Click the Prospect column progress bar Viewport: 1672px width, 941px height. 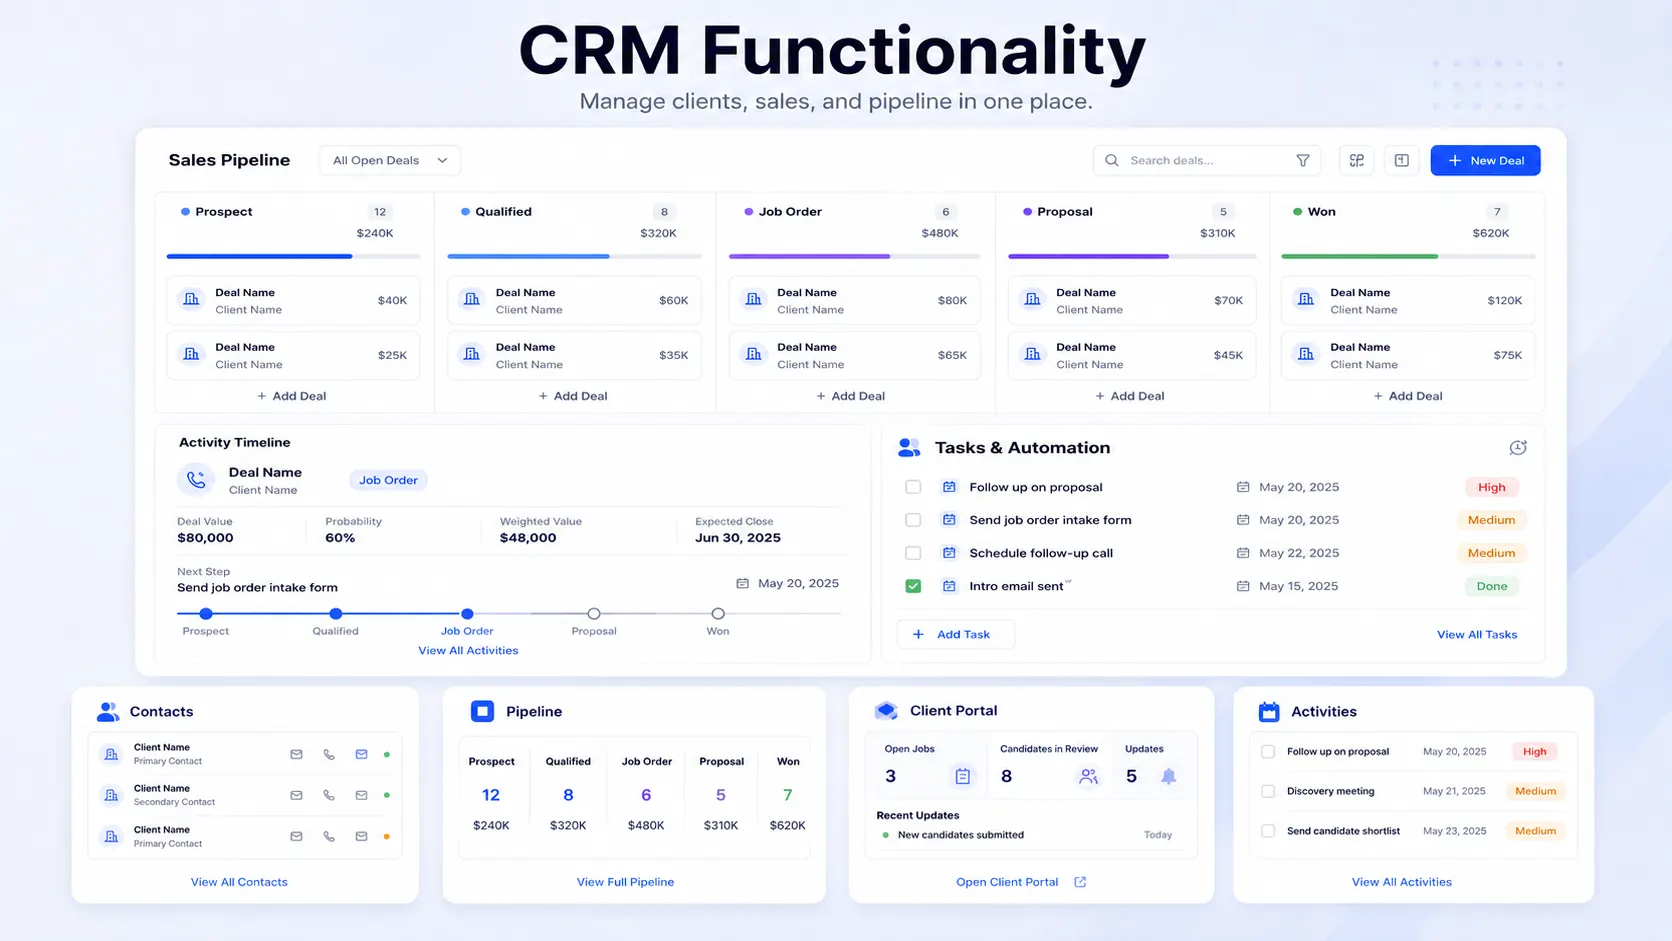coord(293,256)
